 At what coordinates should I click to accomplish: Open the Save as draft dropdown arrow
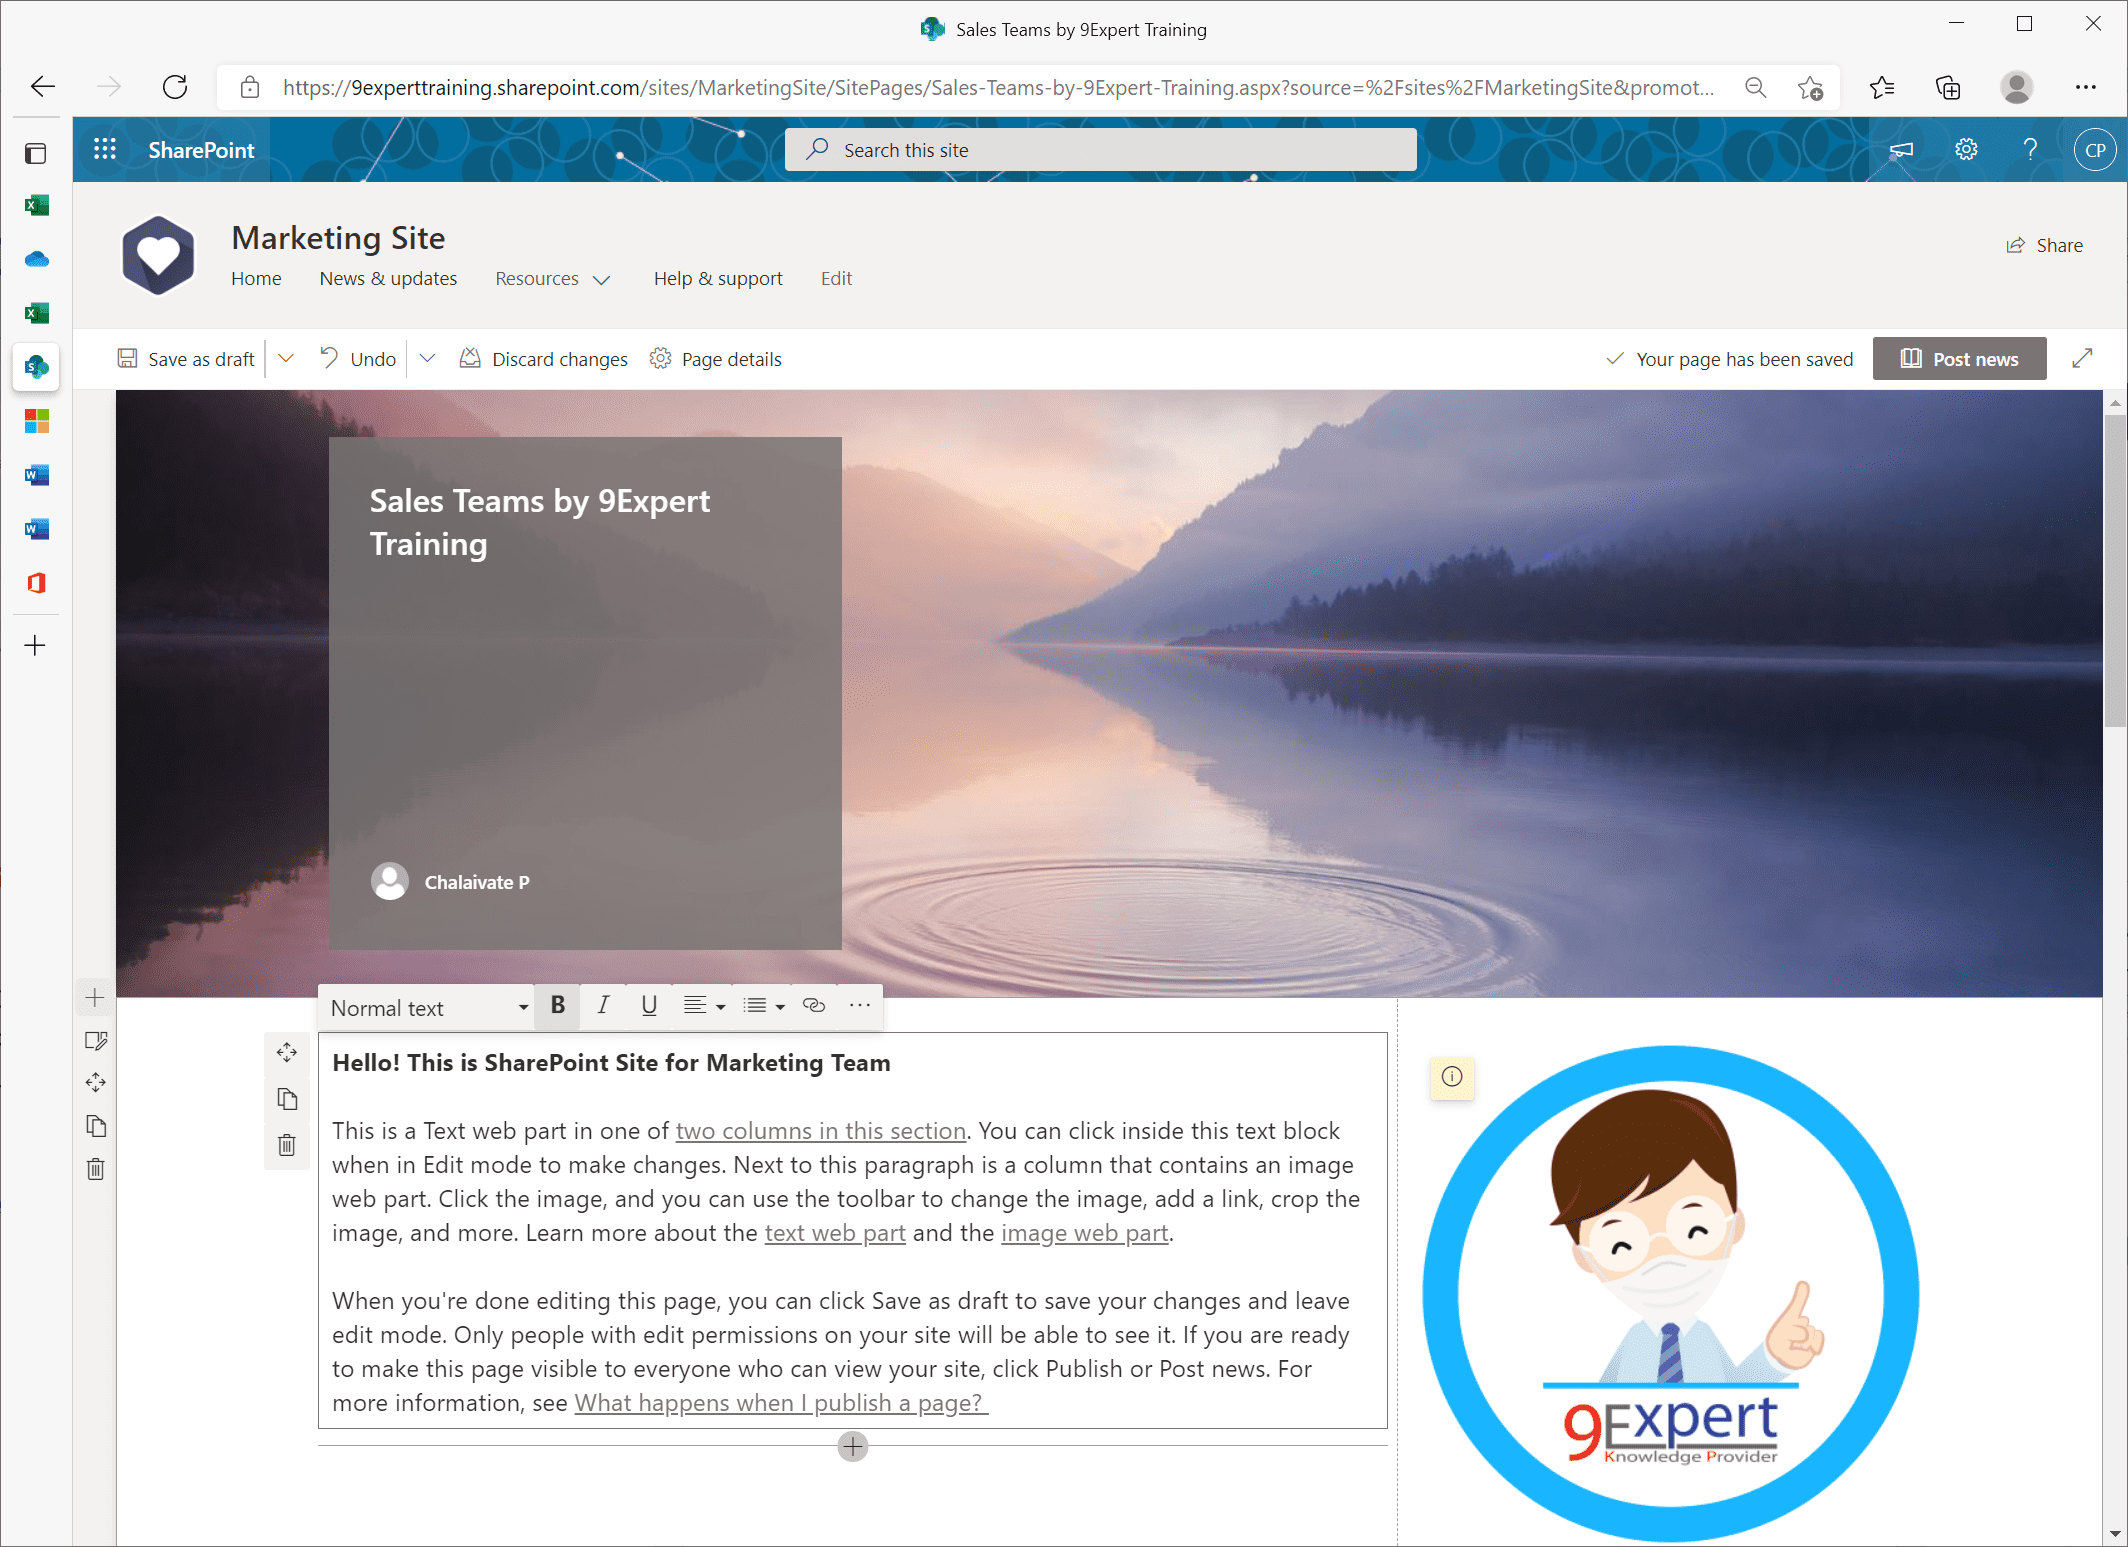286,358
